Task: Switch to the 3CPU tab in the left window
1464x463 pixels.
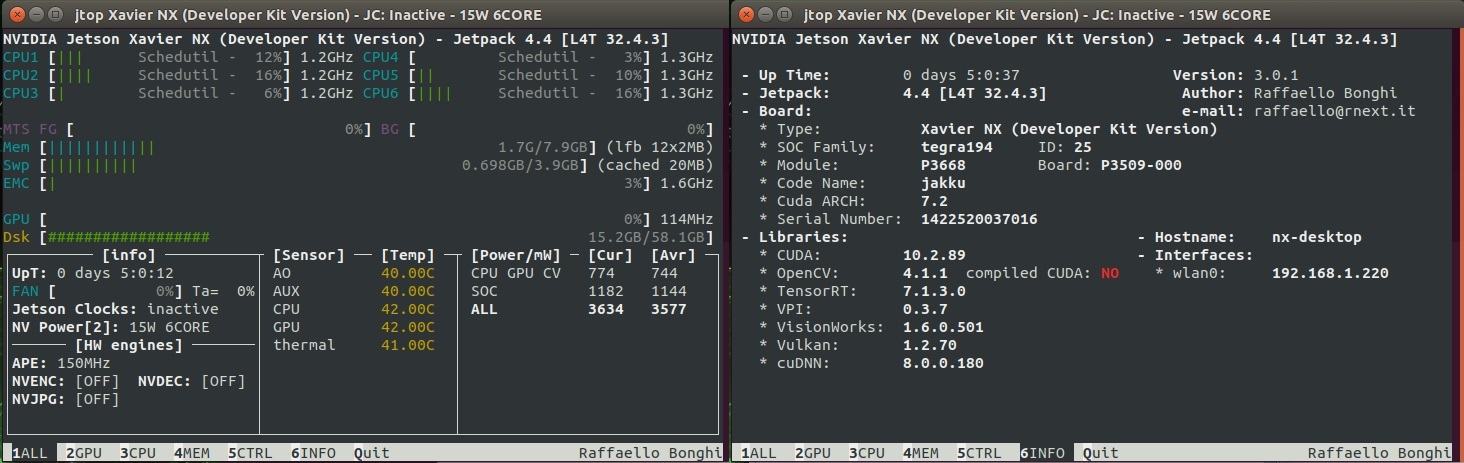Action: coord(138,453)
